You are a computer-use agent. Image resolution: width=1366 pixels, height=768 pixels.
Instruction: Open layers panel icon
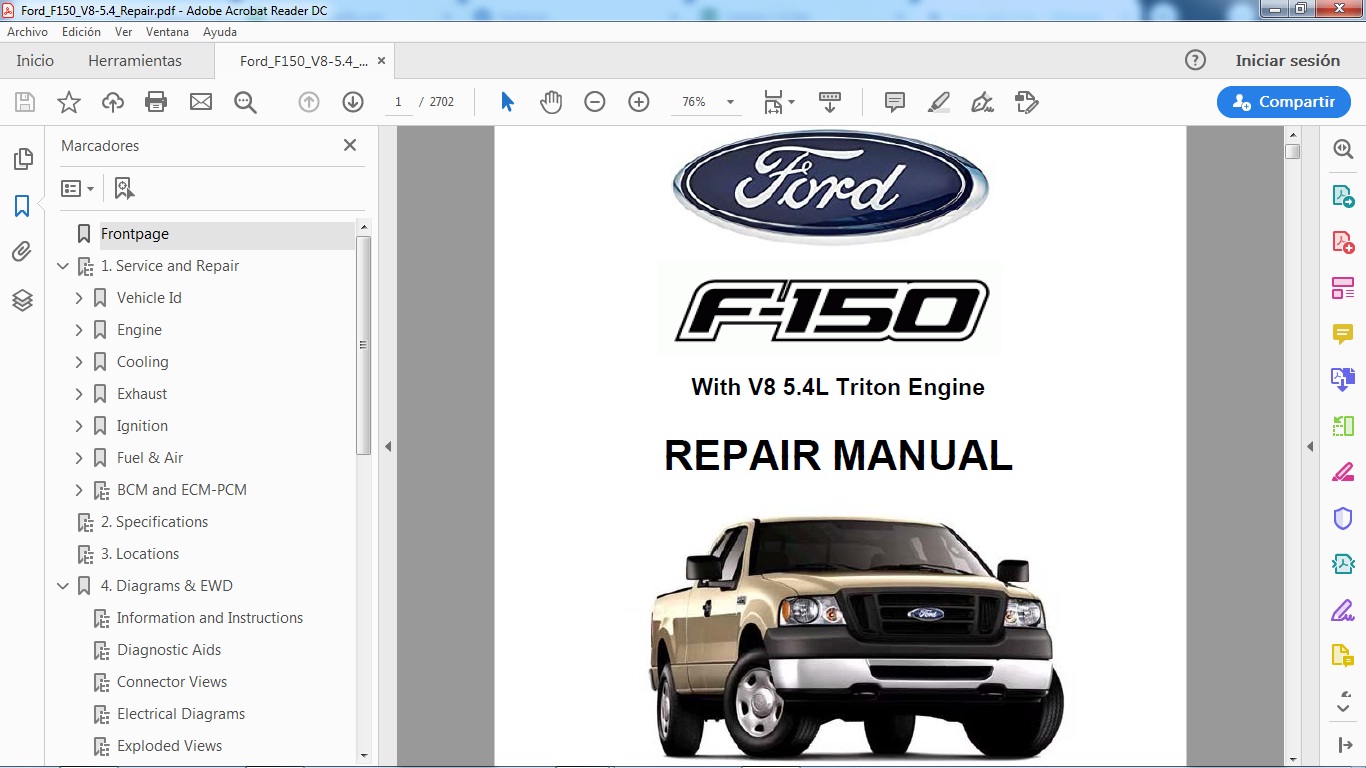22,300
